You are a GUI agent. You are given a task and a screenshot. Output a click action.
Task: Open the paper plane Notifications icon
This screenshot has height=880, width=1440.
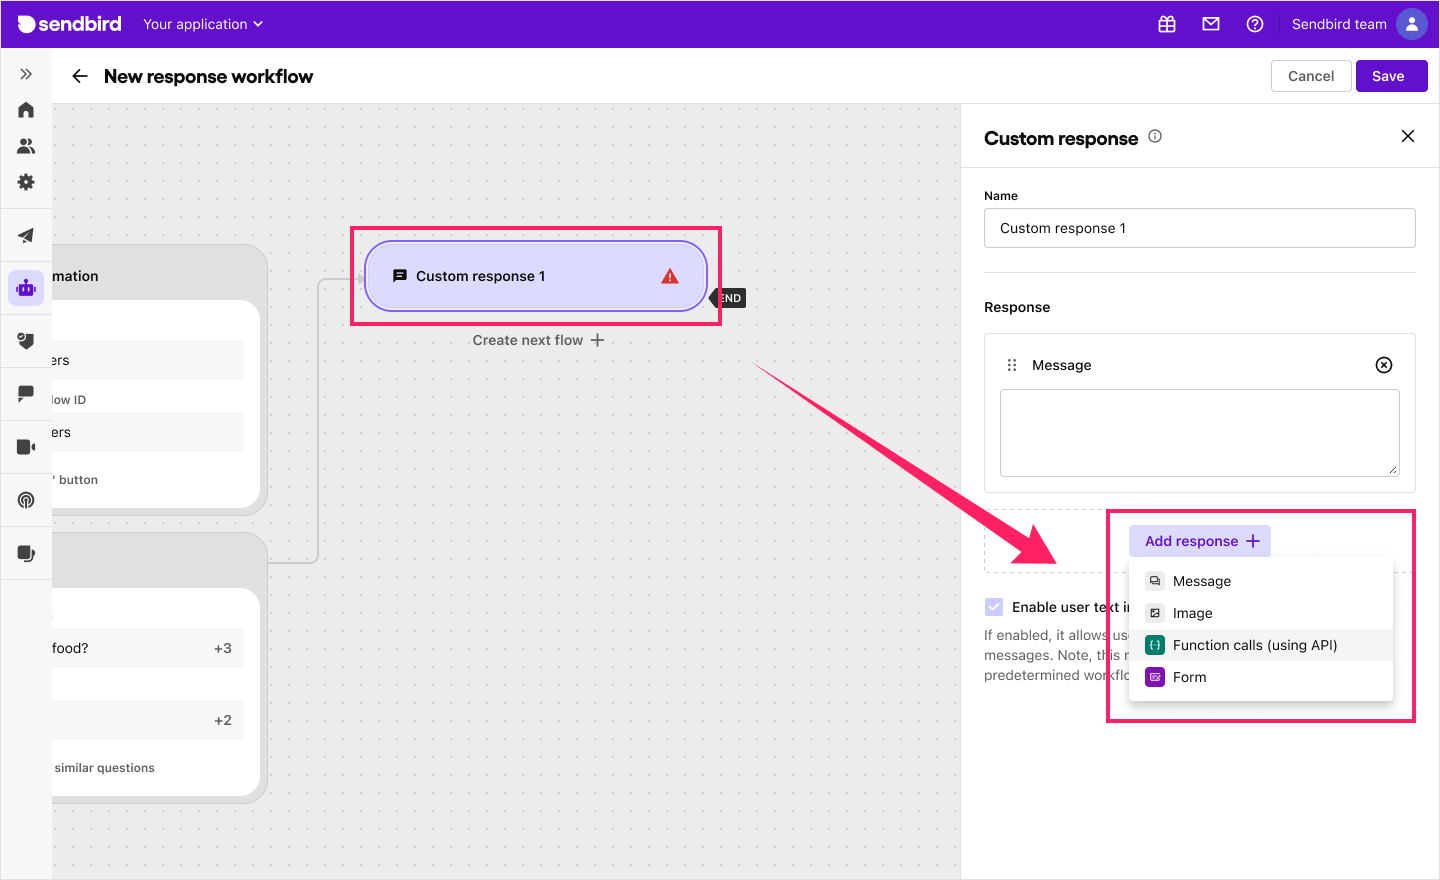point(26,236)
